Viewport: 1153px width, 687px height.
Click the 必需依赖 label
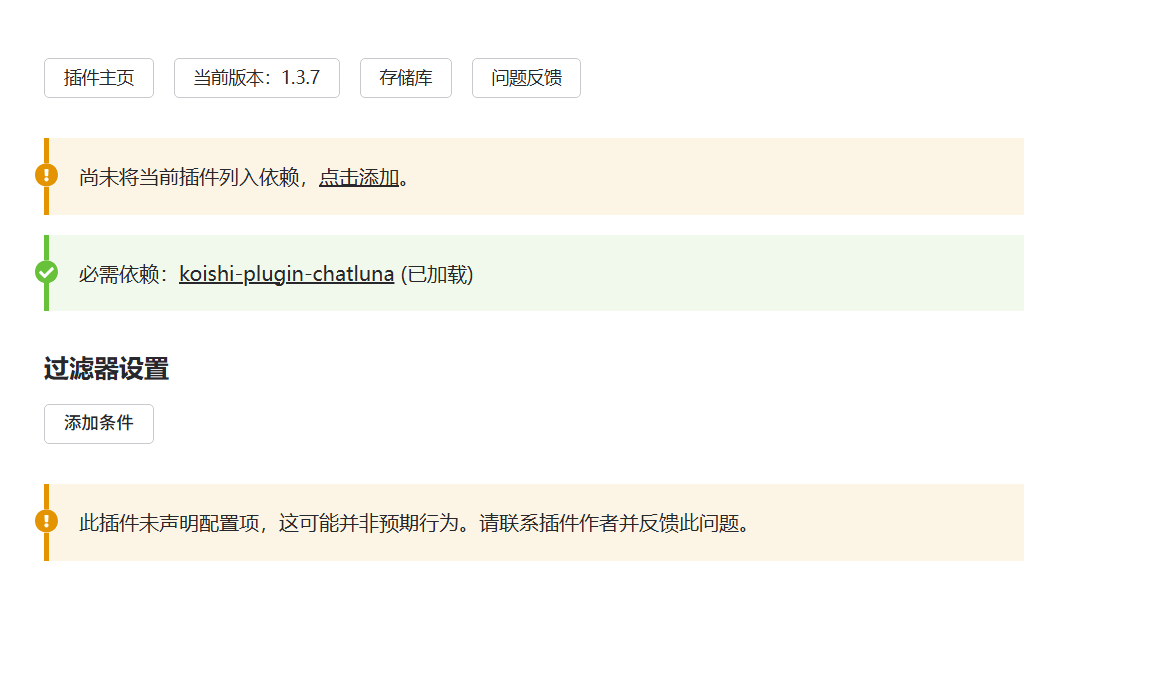coord(120,274)
